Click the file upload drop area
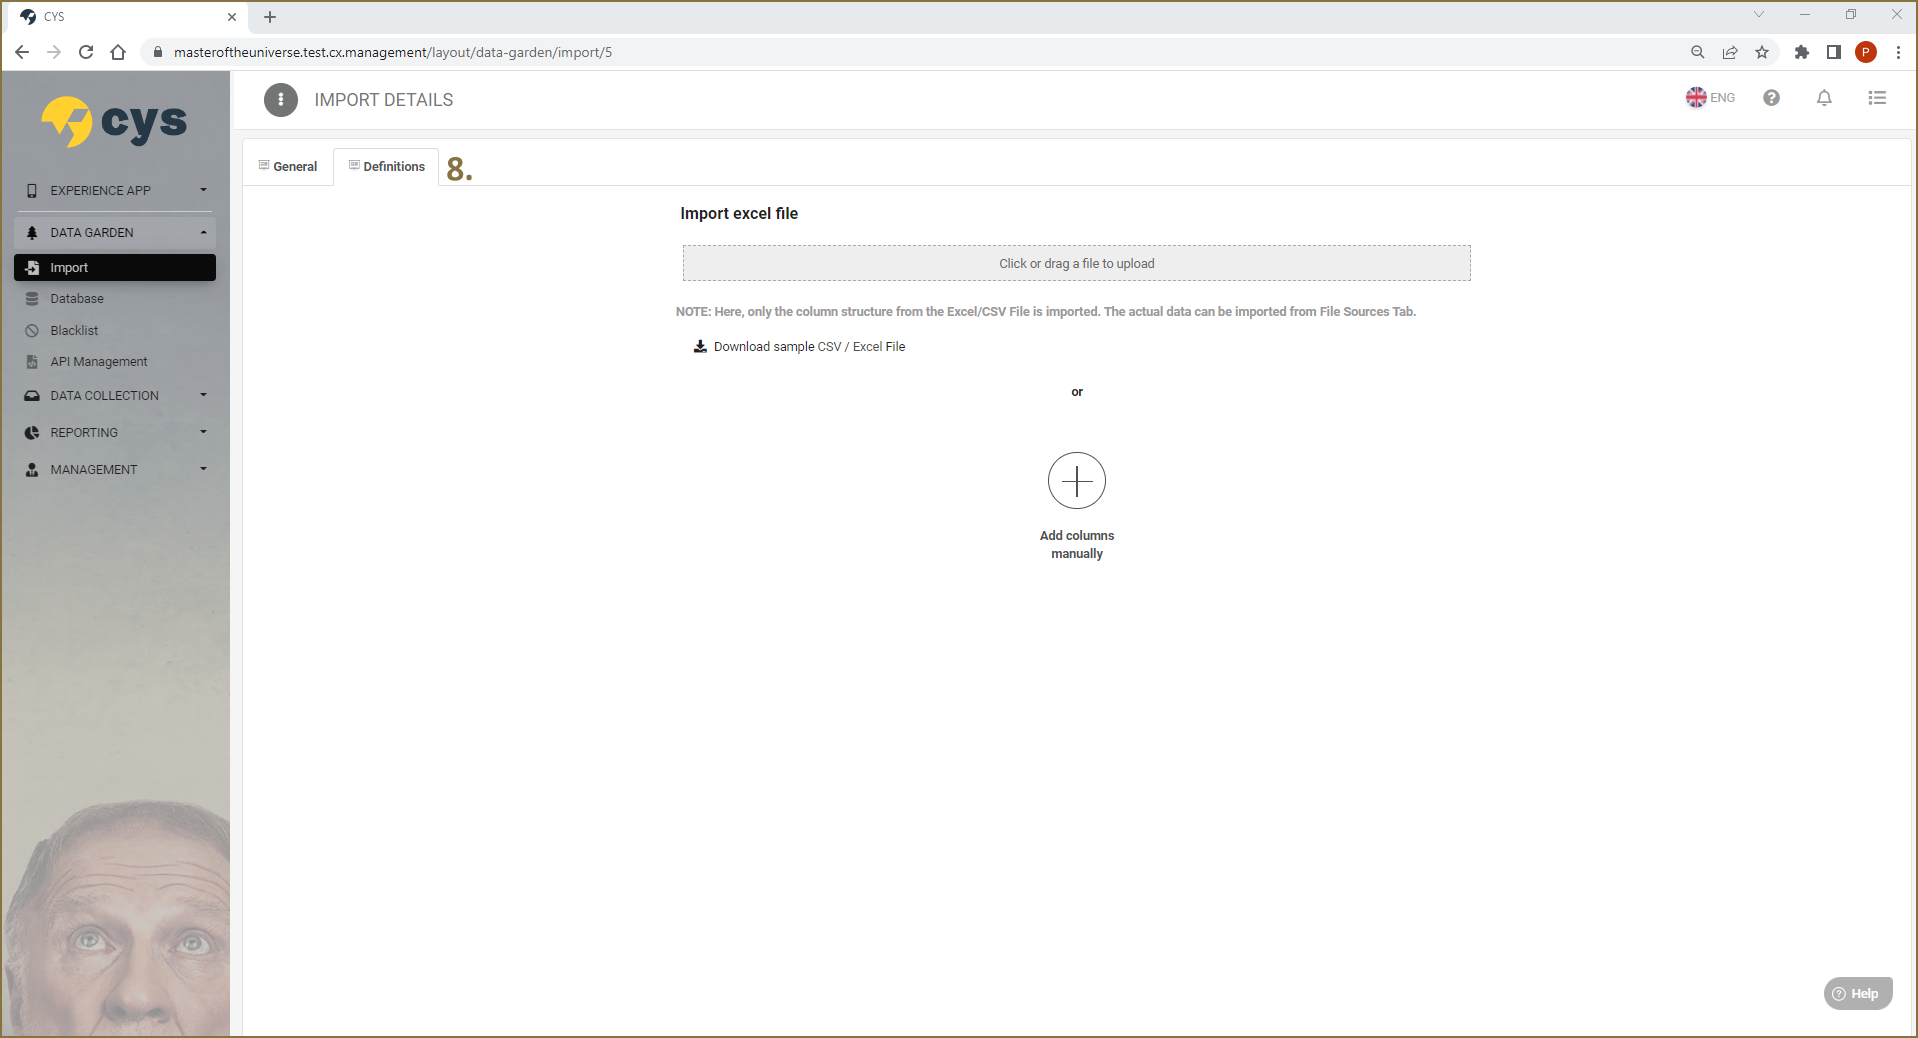1918x1038 pixels. [1077, 263]
